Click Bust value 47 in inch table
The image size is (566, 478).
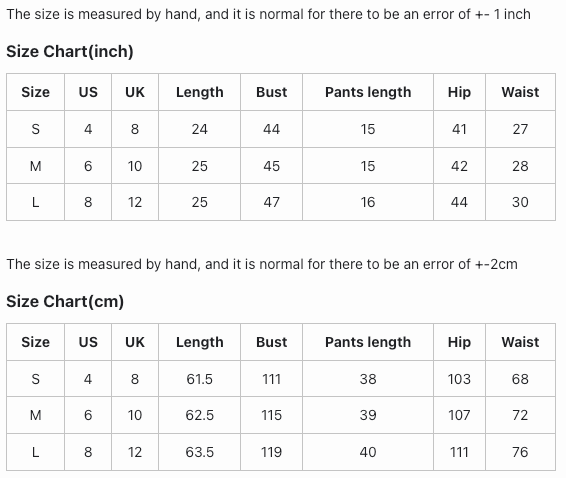pyautogui.click(x=271, y=202)
